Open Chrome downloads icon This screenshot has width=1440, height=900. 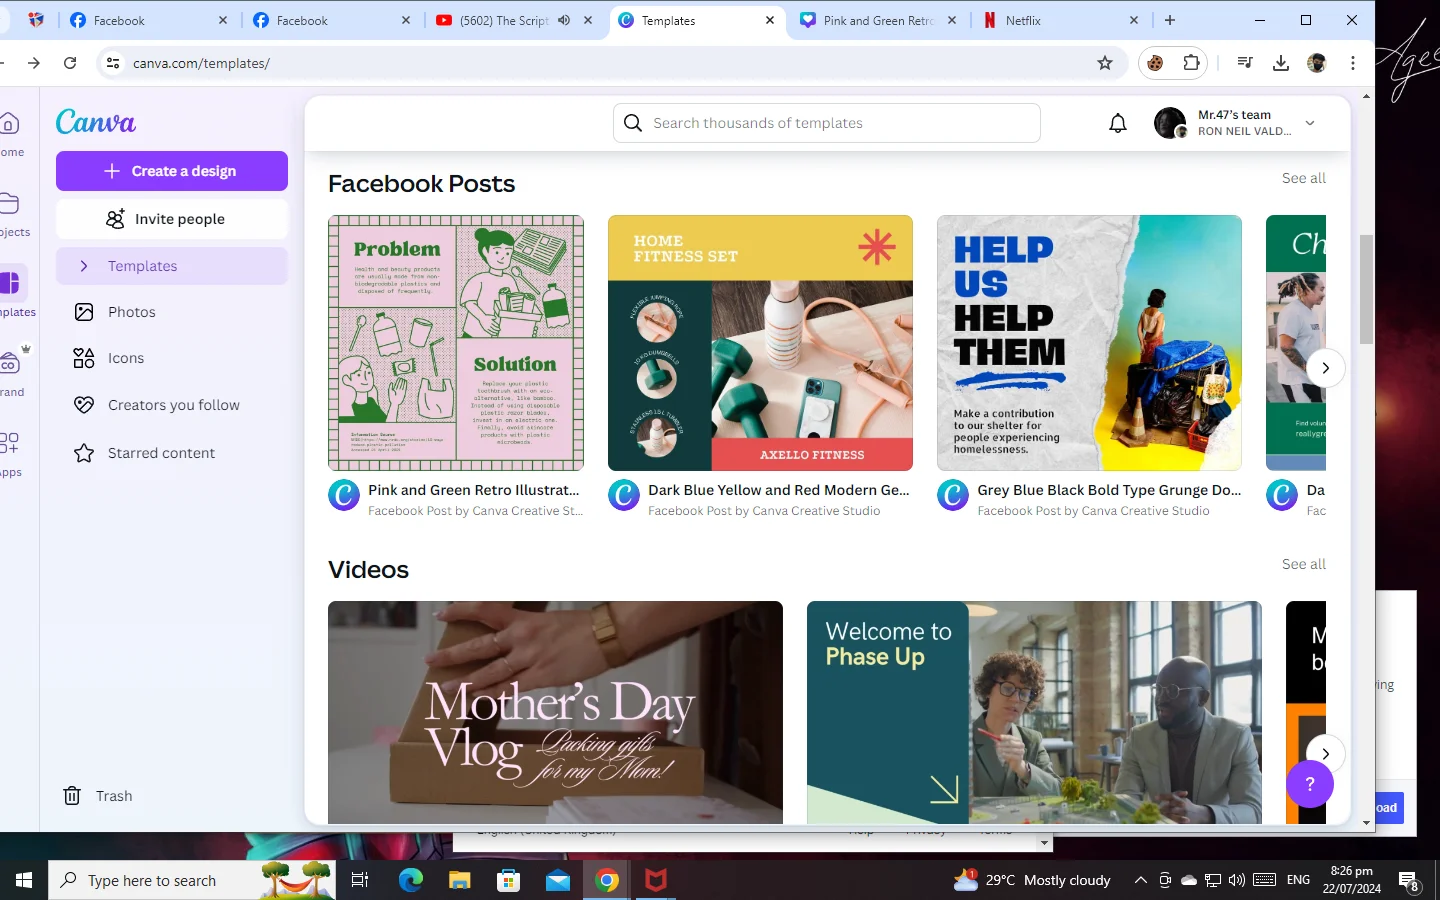point(1281,63)
